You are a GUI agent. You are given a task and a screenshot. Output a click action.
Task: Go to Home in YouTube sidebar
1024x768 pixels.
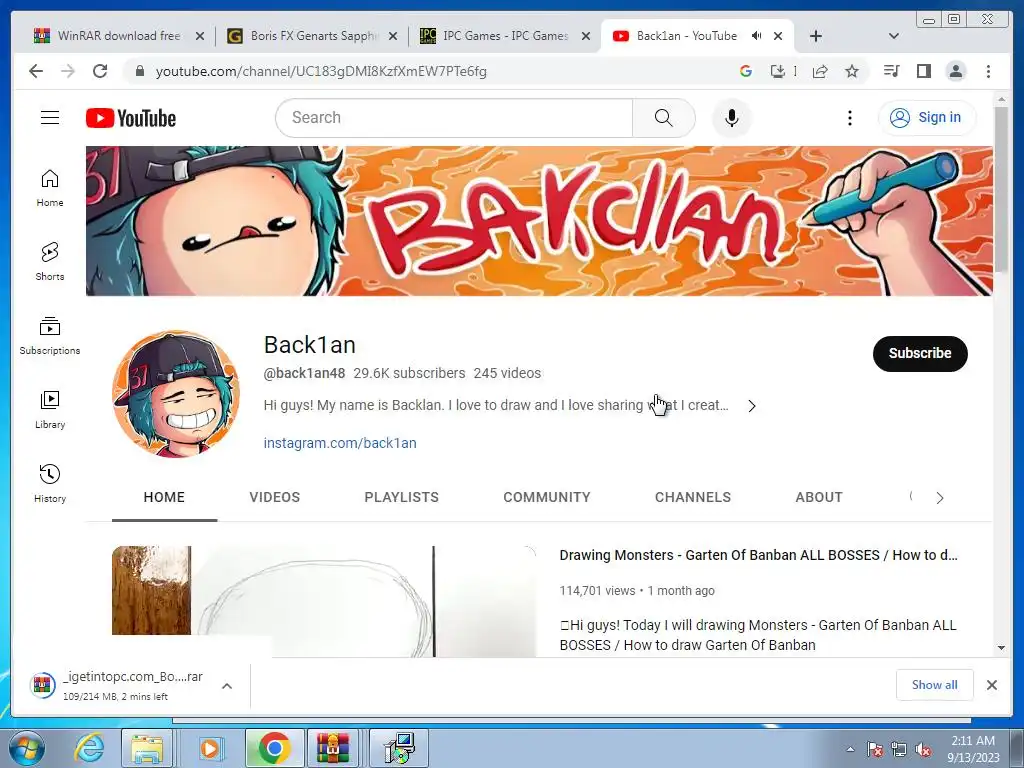(x=50, y=188)
